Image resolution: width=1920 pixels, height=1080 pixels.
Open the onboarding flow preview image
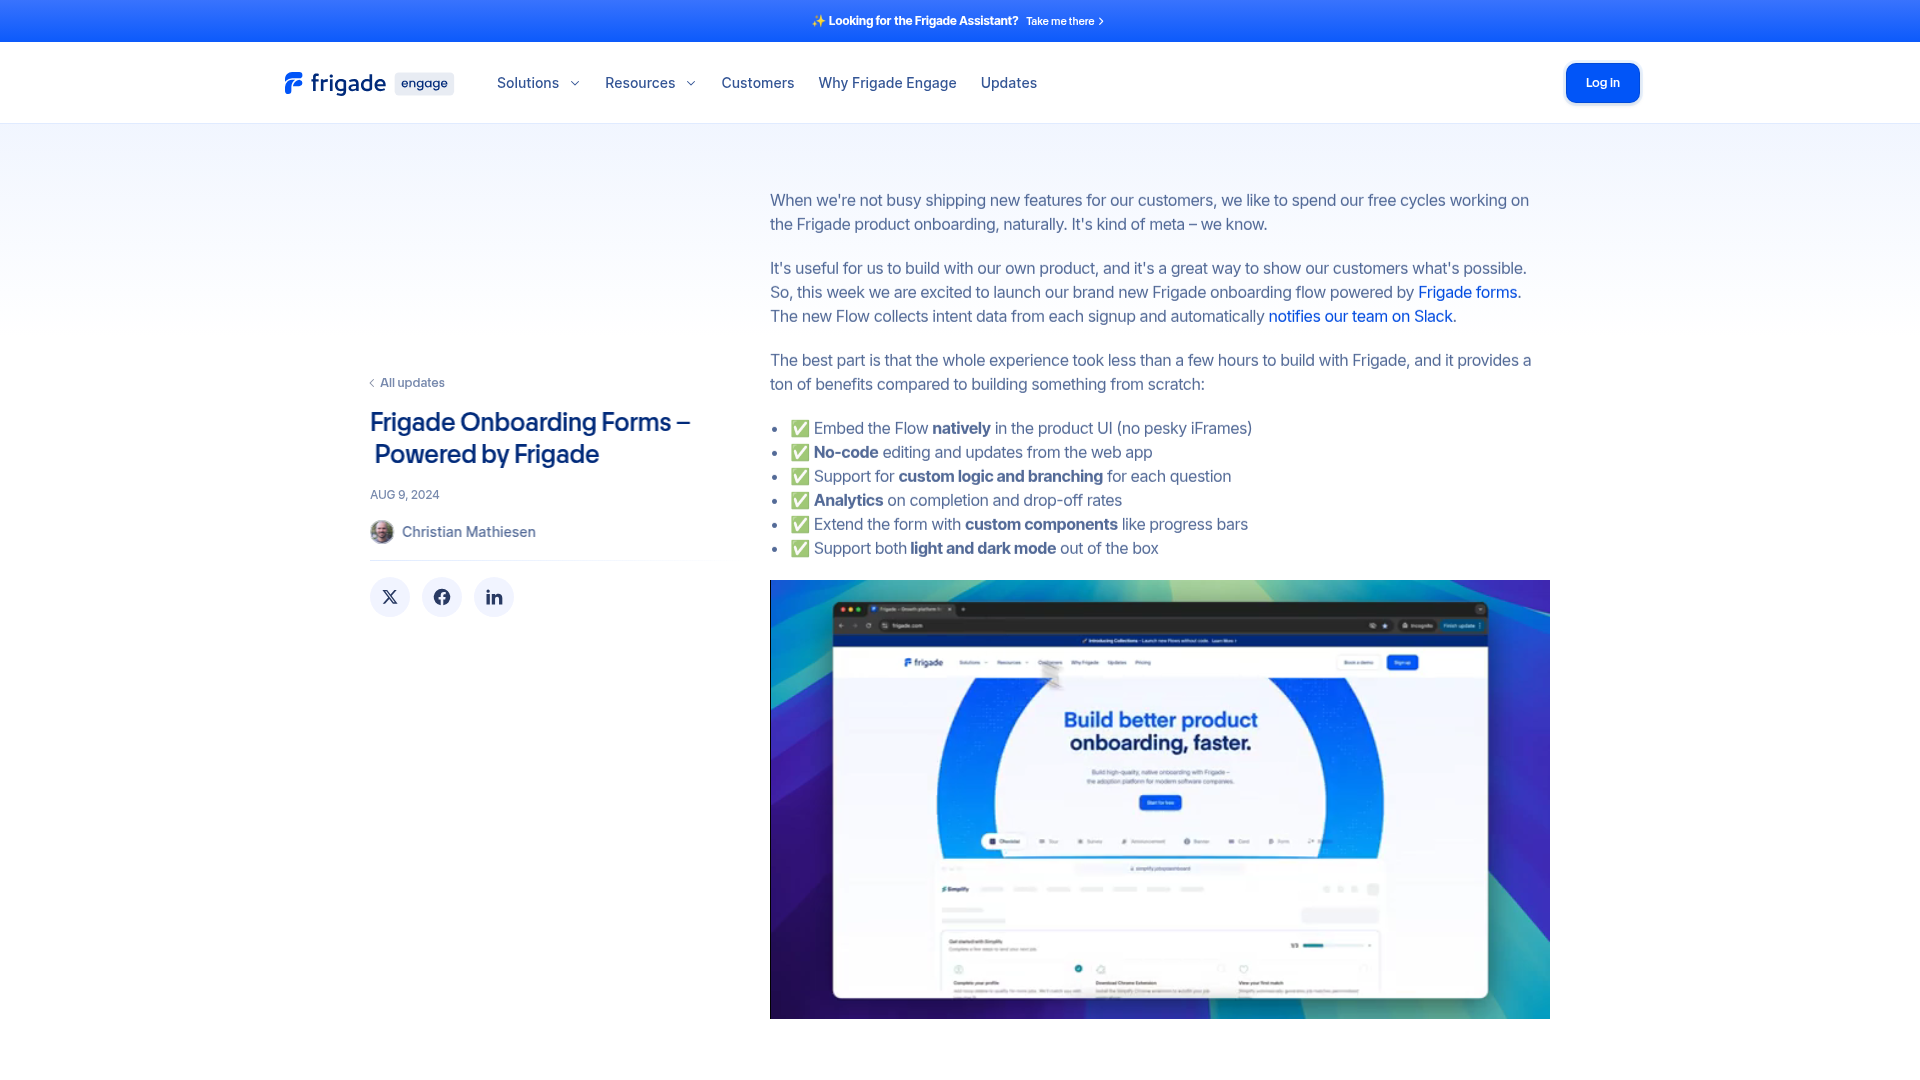click(x=1160, y=799)
